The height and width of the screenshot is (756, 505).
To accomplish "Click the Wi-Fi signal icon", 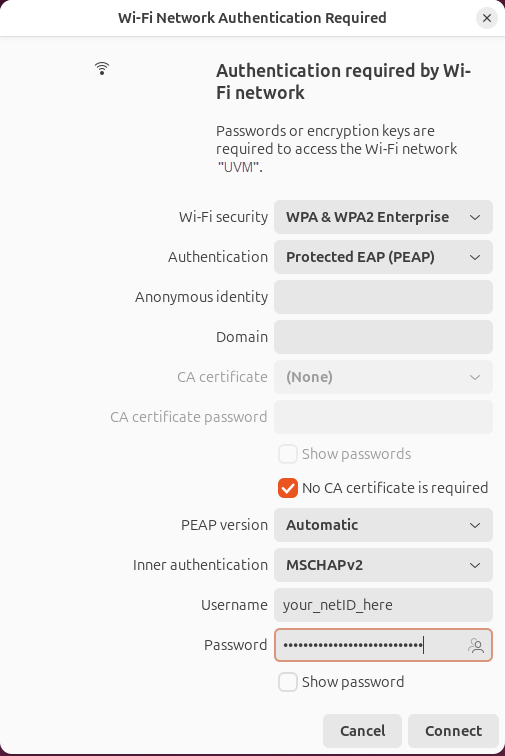I will click(102, 68).
